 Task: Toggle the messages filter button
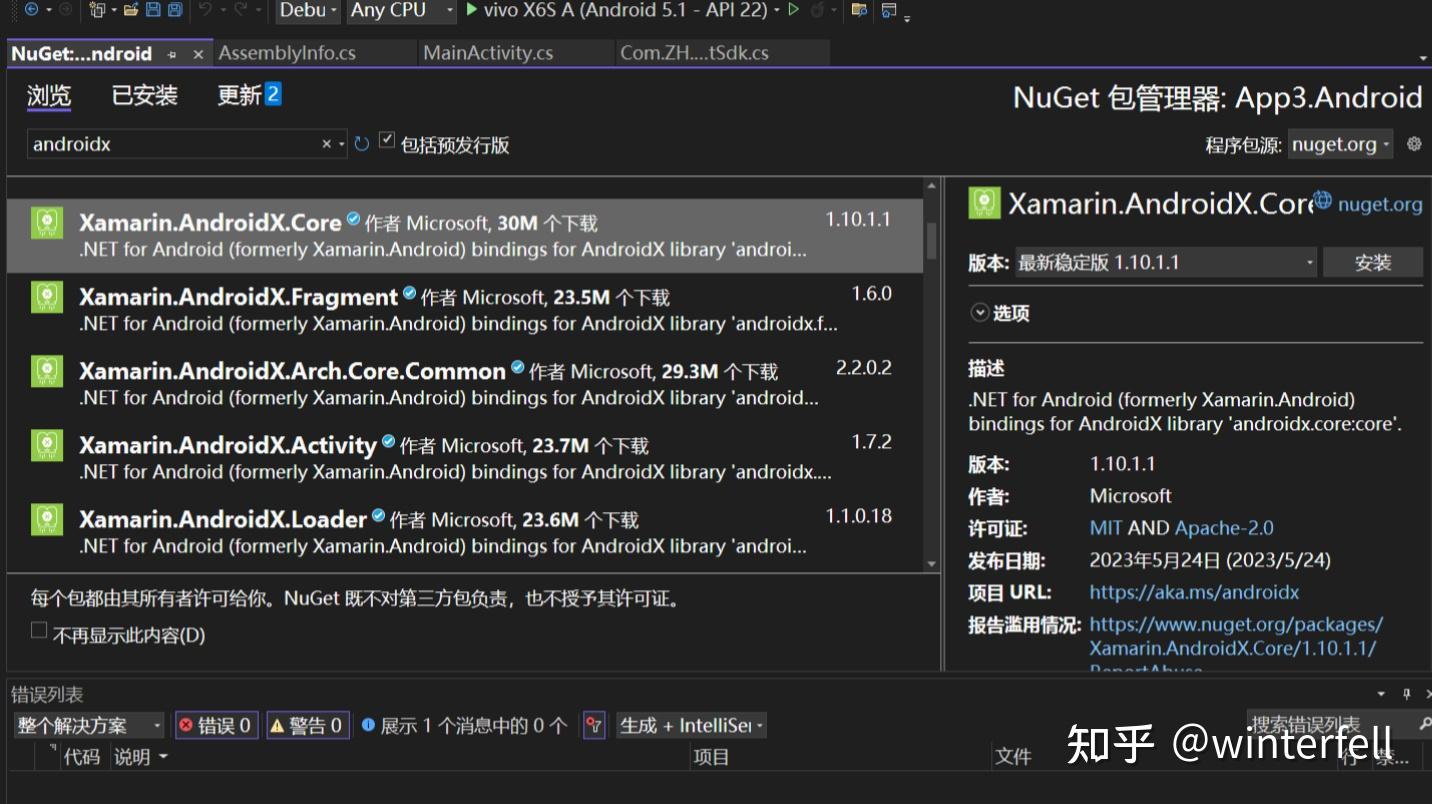click(x=465, y=725)
